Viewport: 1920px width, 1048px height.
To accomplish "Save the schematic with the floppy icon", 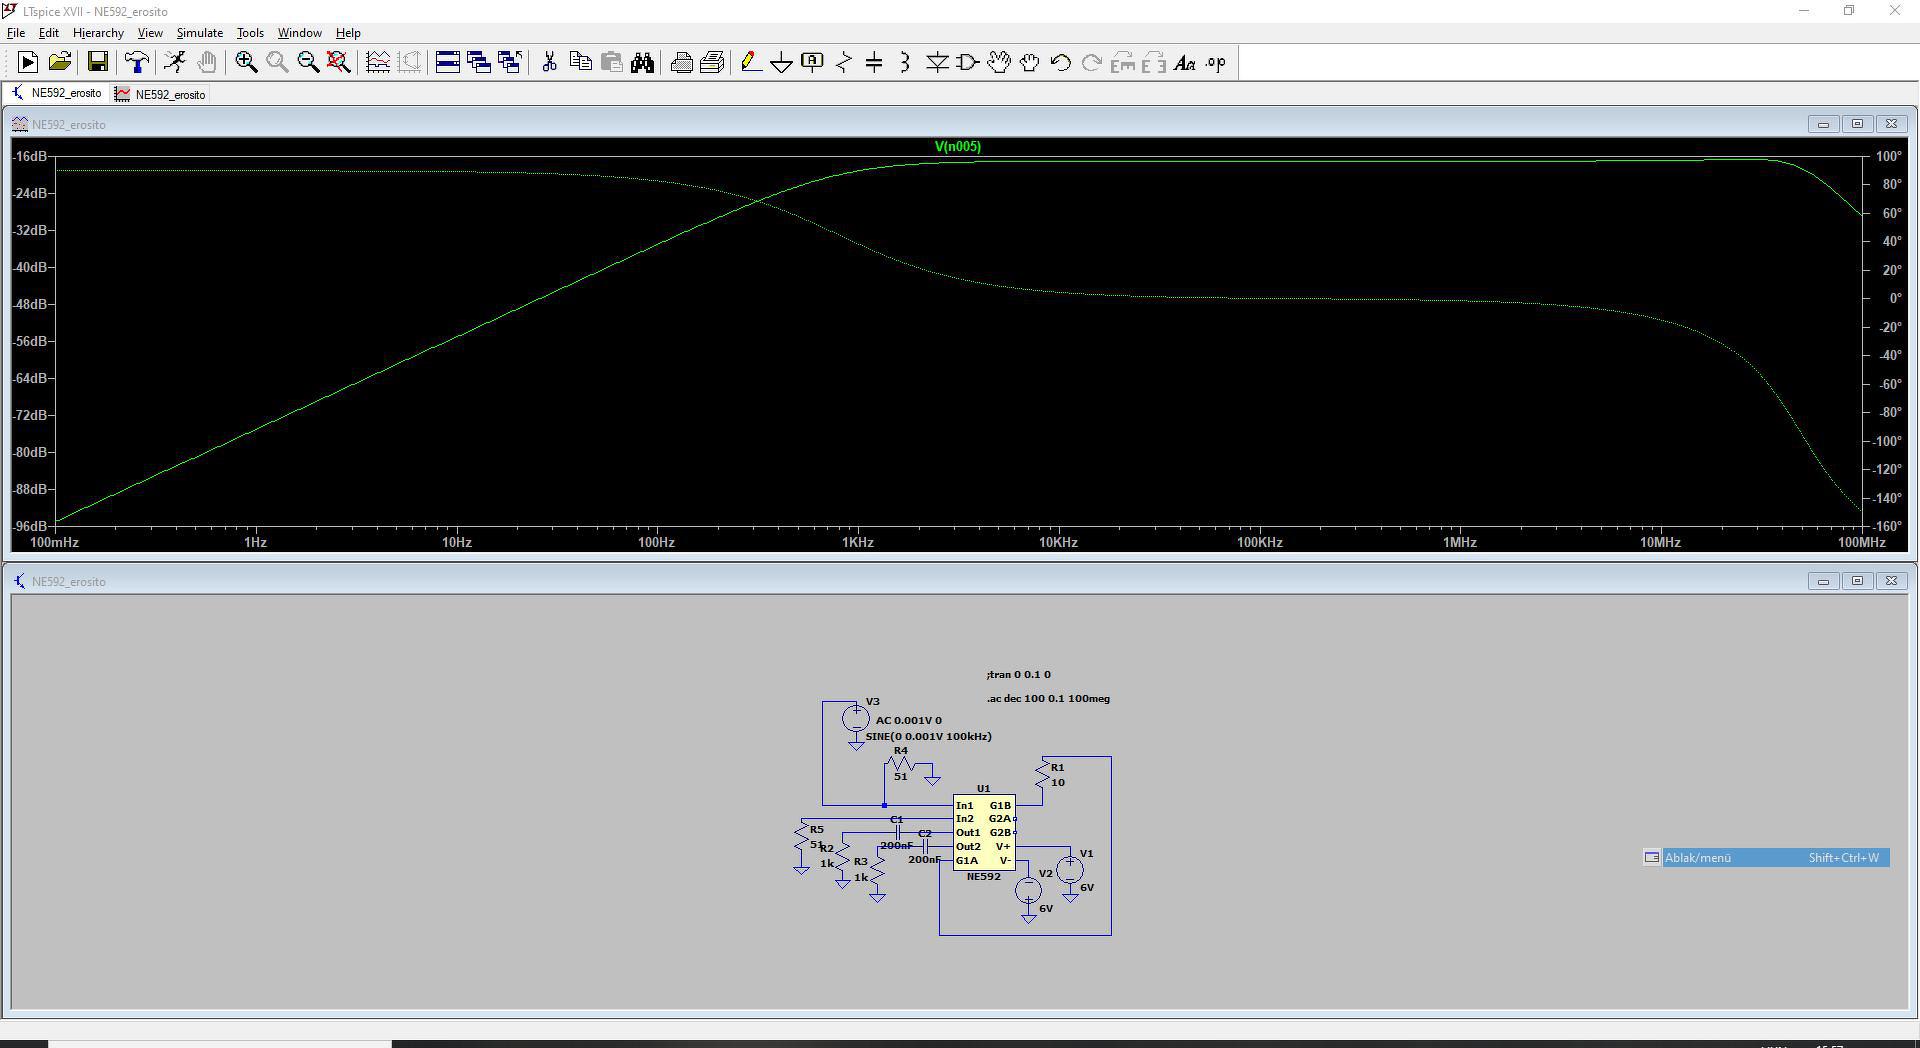I will click(98, 62).
